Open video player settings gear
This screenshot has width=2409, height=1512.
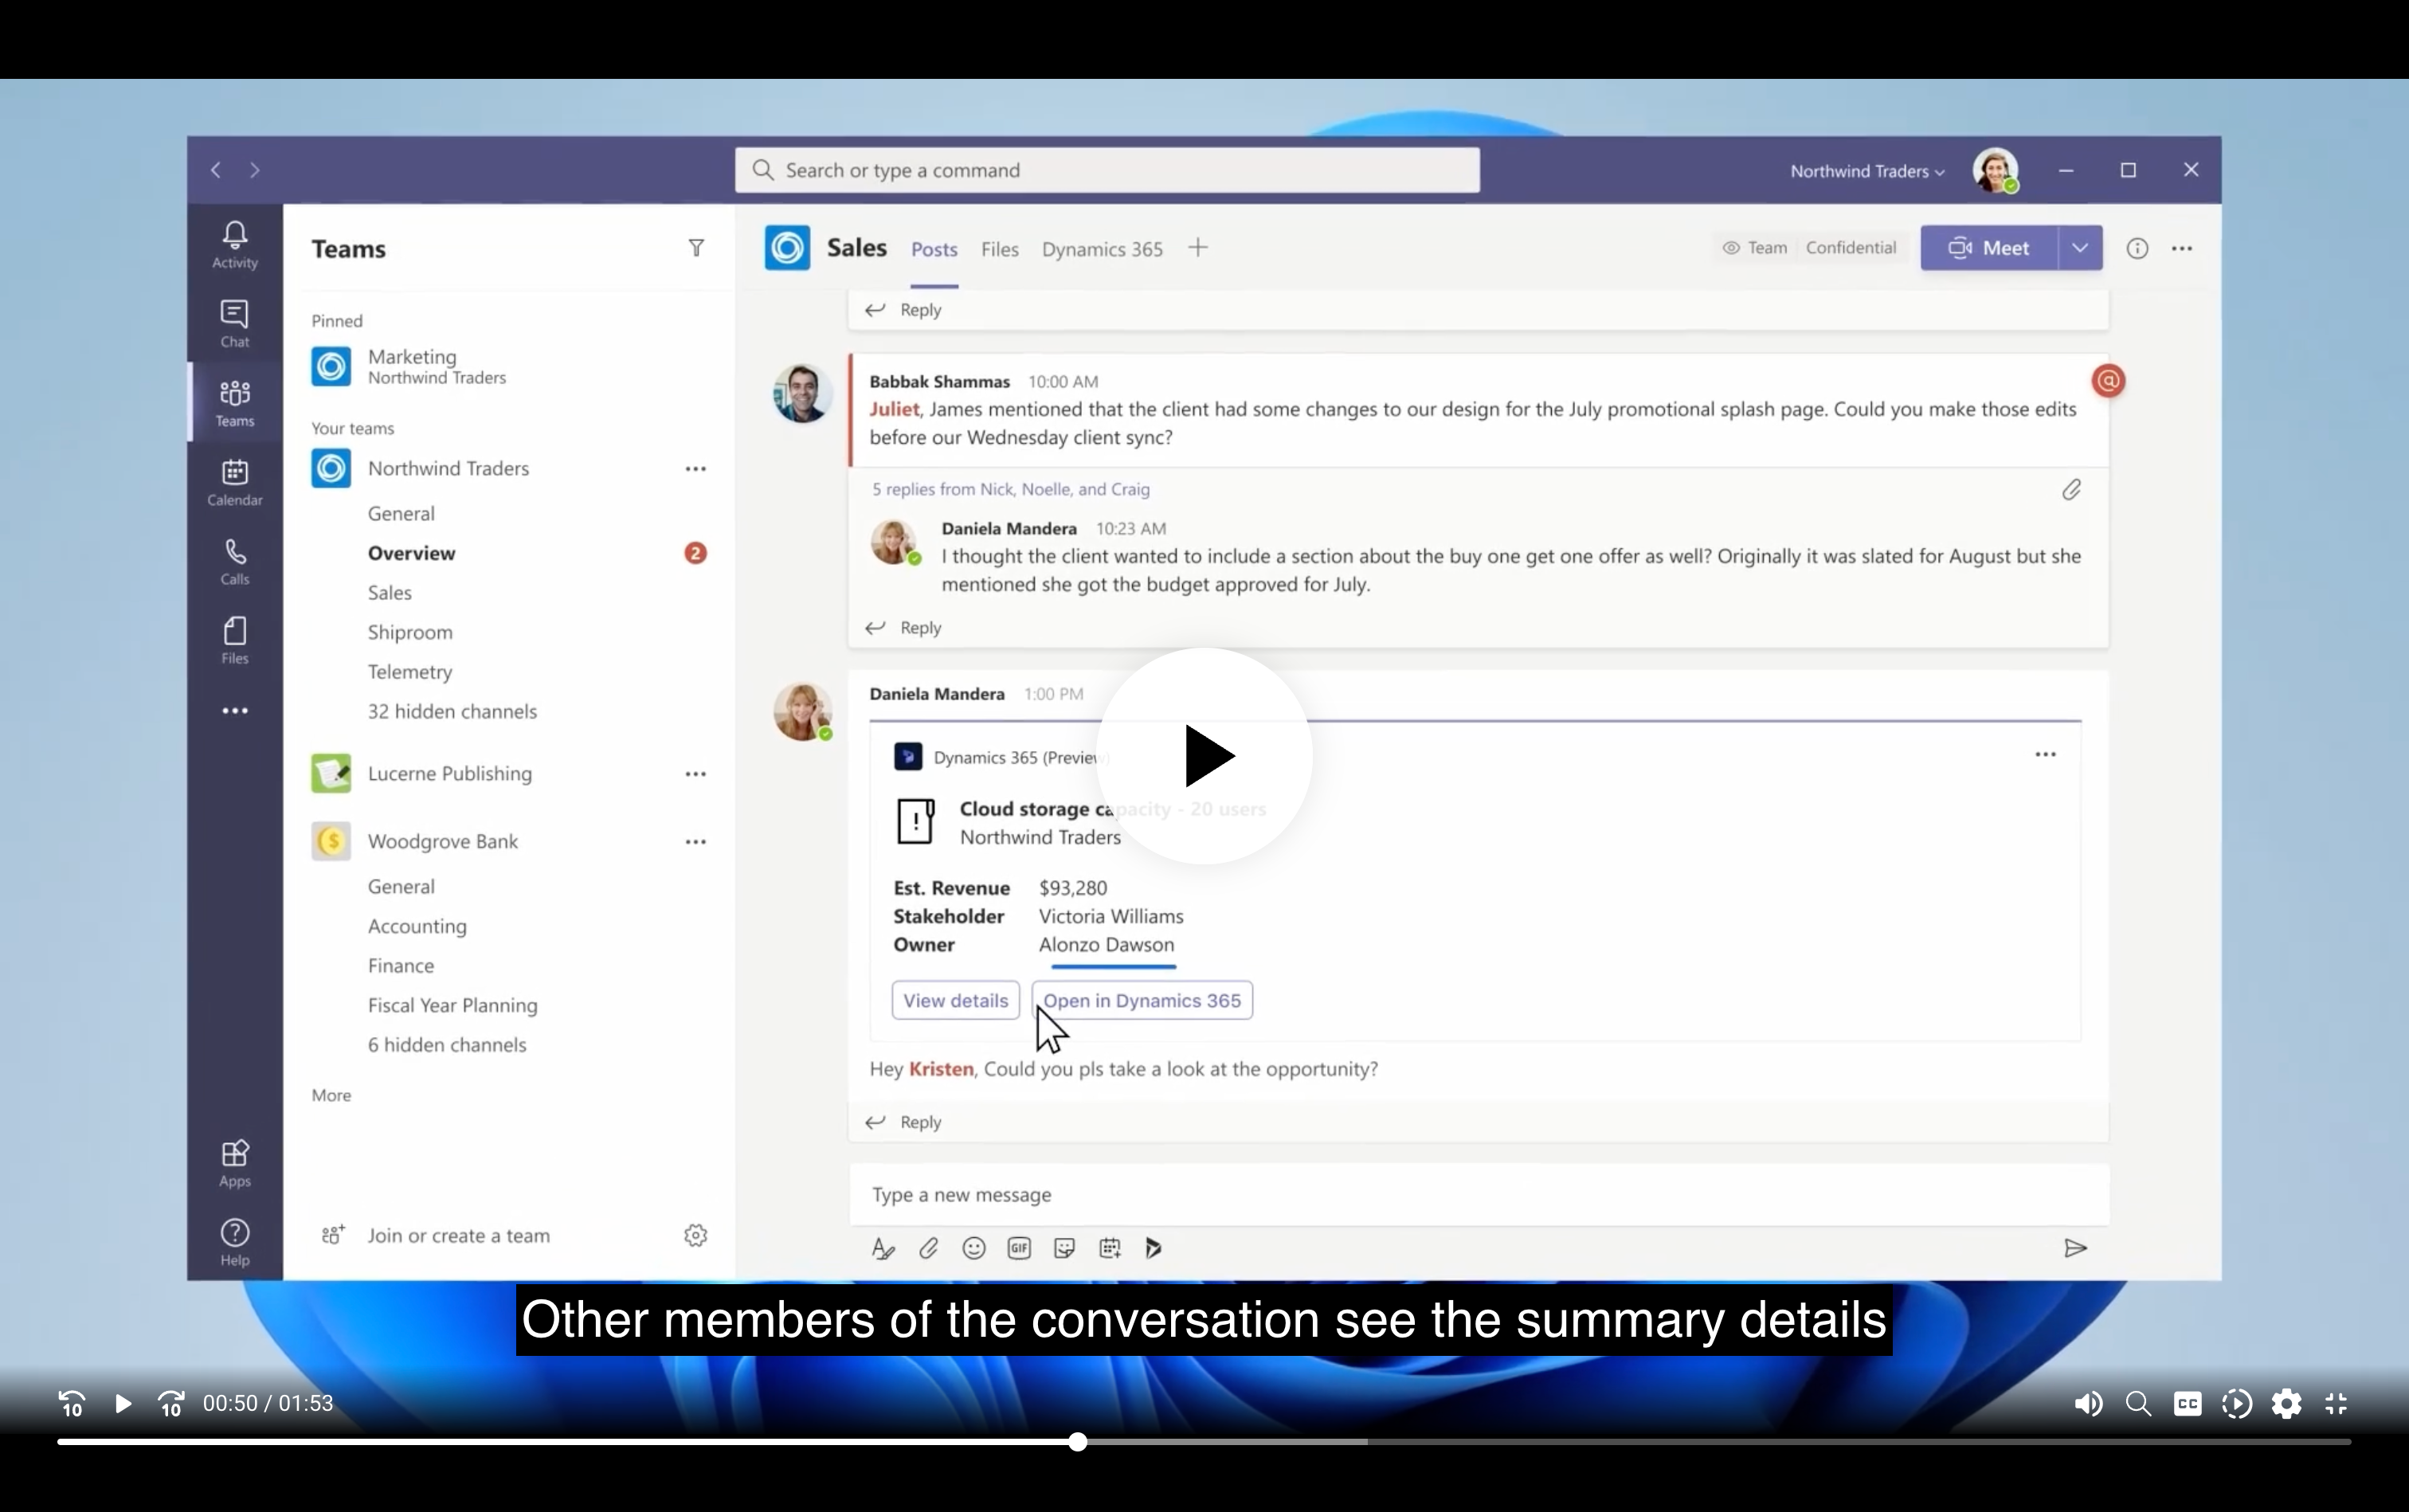[x=2286, y=1404]
